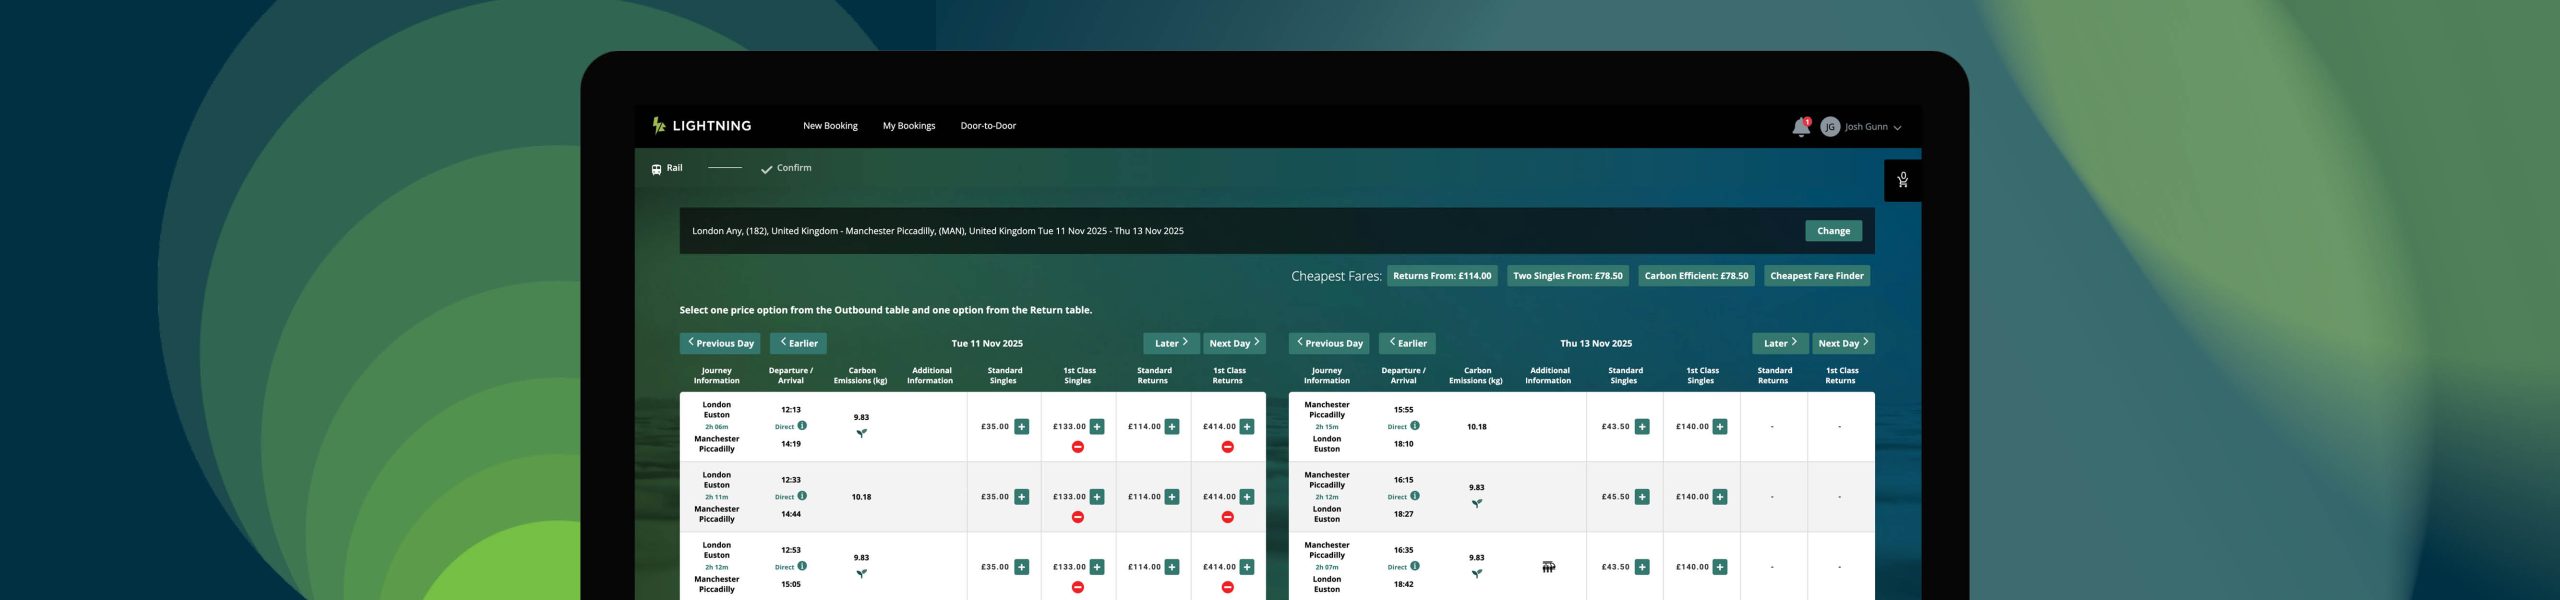Open the Cheapest Fare Finder
This screenshot has height=600, width=2560.
[1816, 276]
